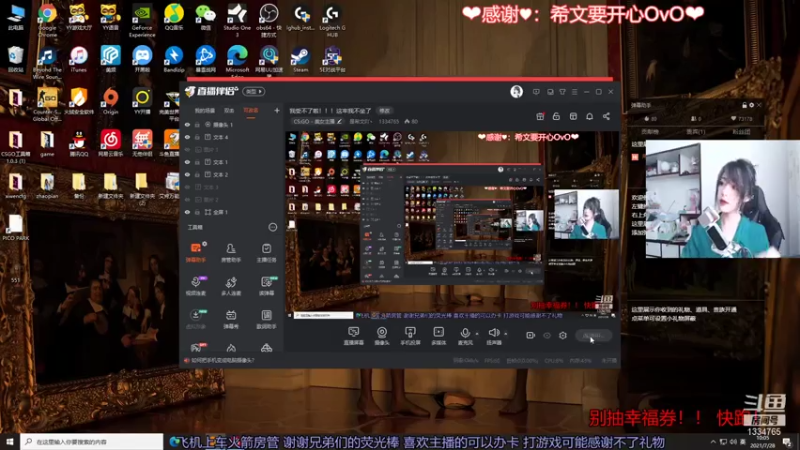The width and height of the screenshot is (800, 450).
Task: Add a multimedia source (多媒体)
Action: (x=438, y=336)
